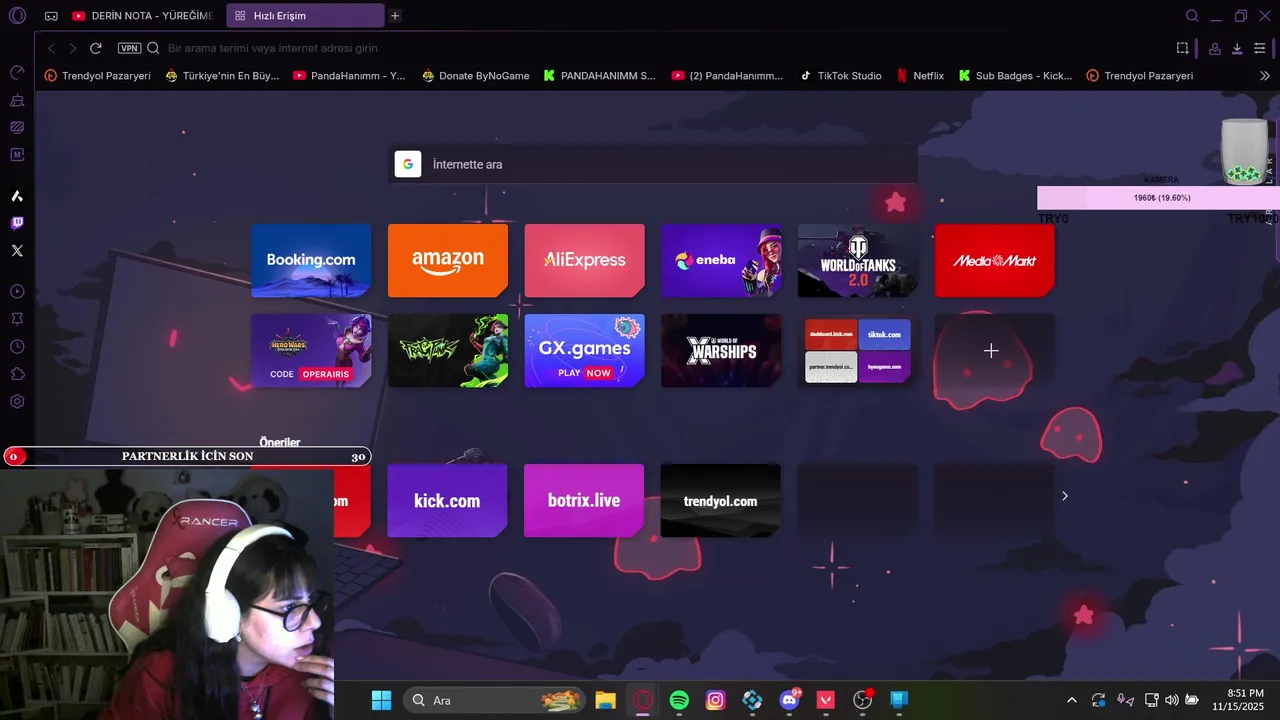Open the amazon speed dial tile
The image size is (1280, 720).
(x=448, y=260)
